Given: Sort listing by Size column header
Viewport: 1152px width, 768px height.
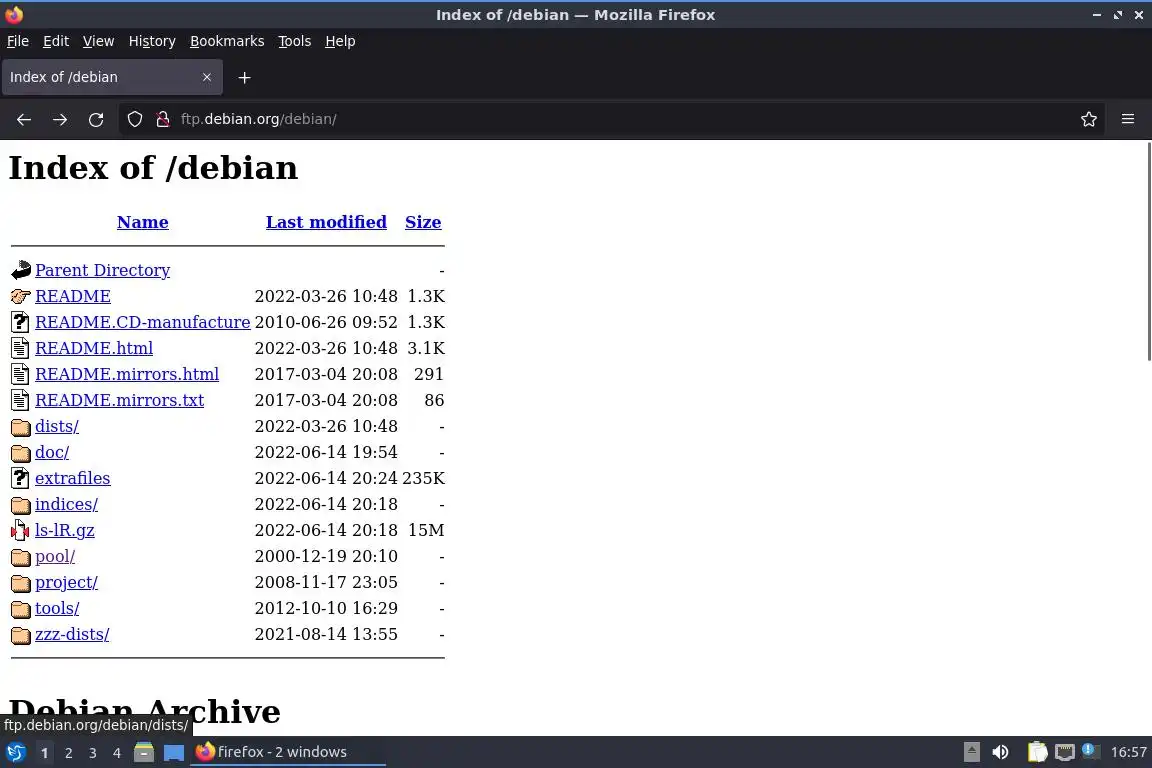Looking at the screenshot, I should pos(423,222).
